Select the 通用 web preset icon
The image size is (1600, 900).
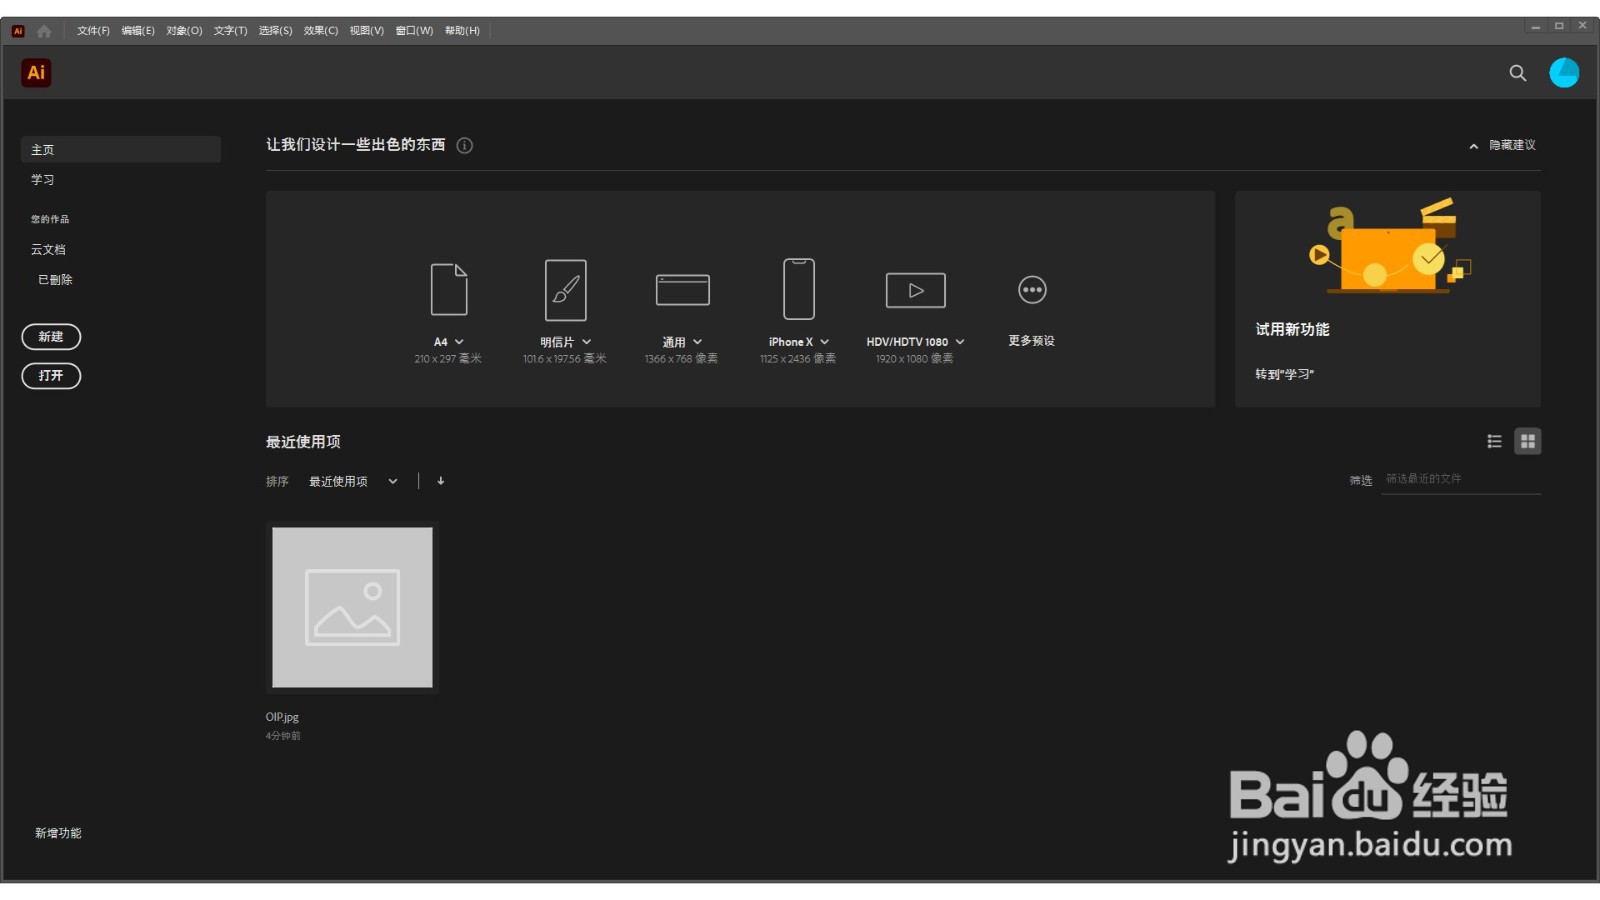(683, 290)
